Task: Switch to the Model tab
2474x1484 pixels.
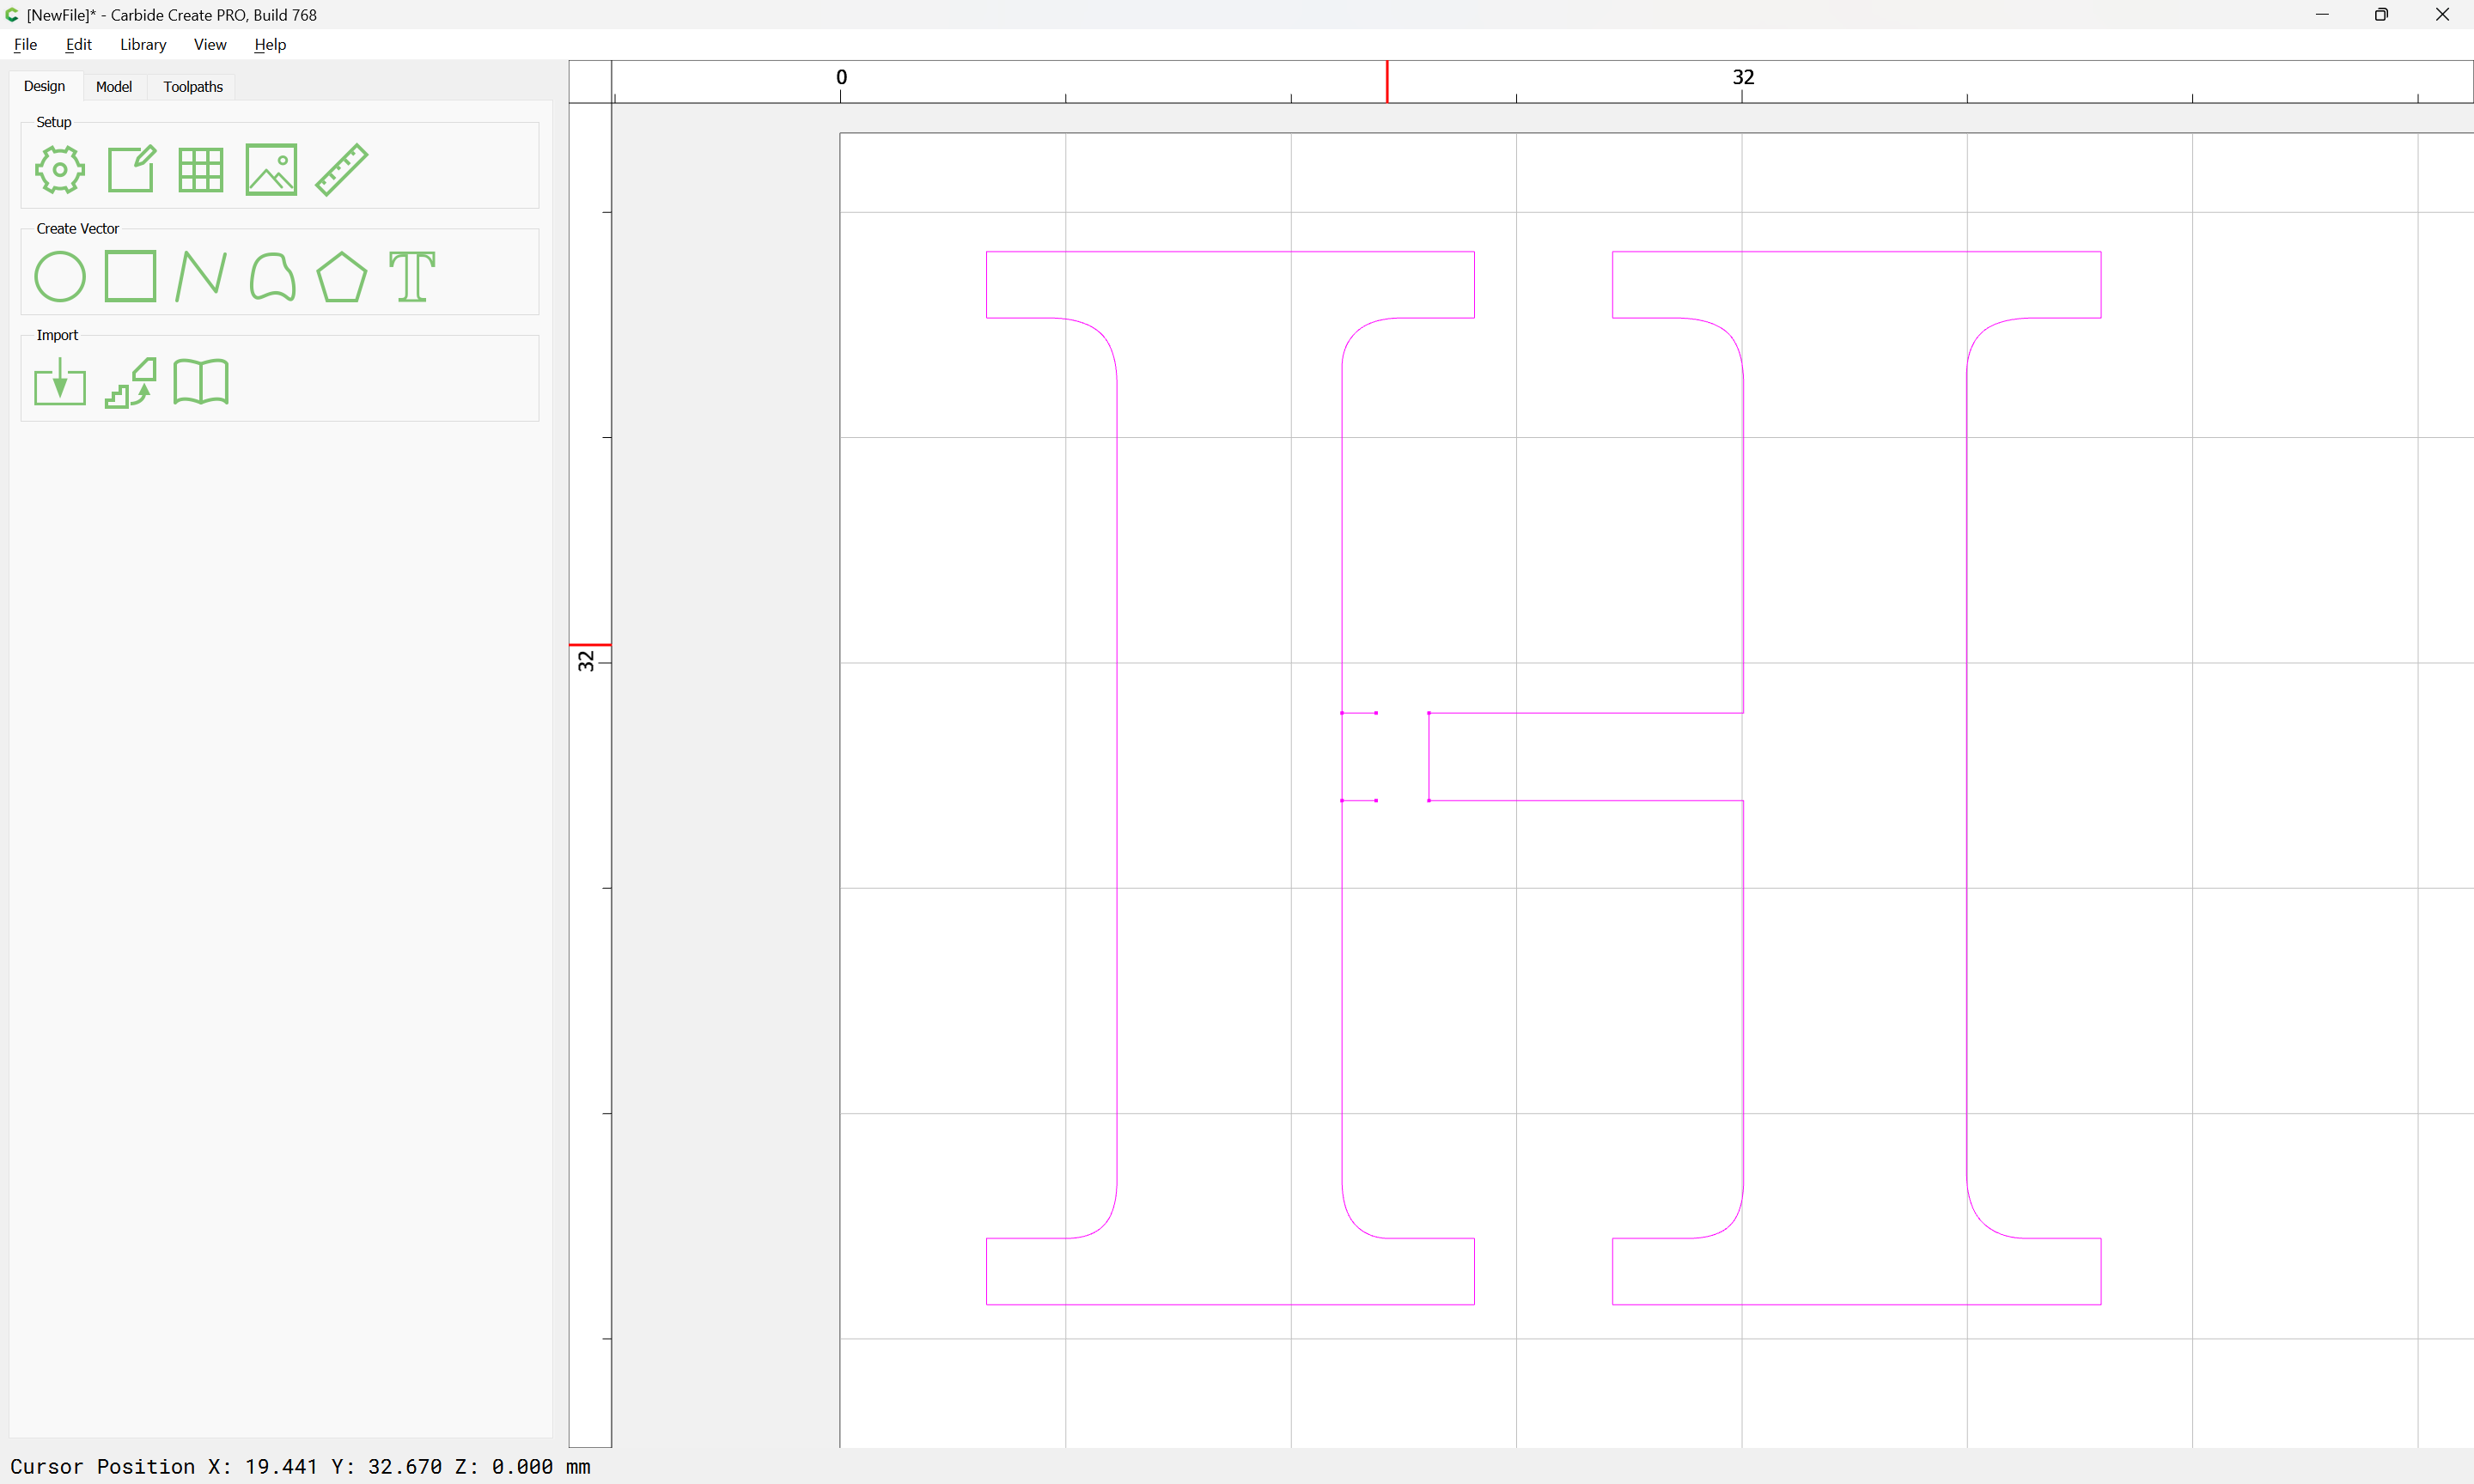Action: (x=114, y=87)
